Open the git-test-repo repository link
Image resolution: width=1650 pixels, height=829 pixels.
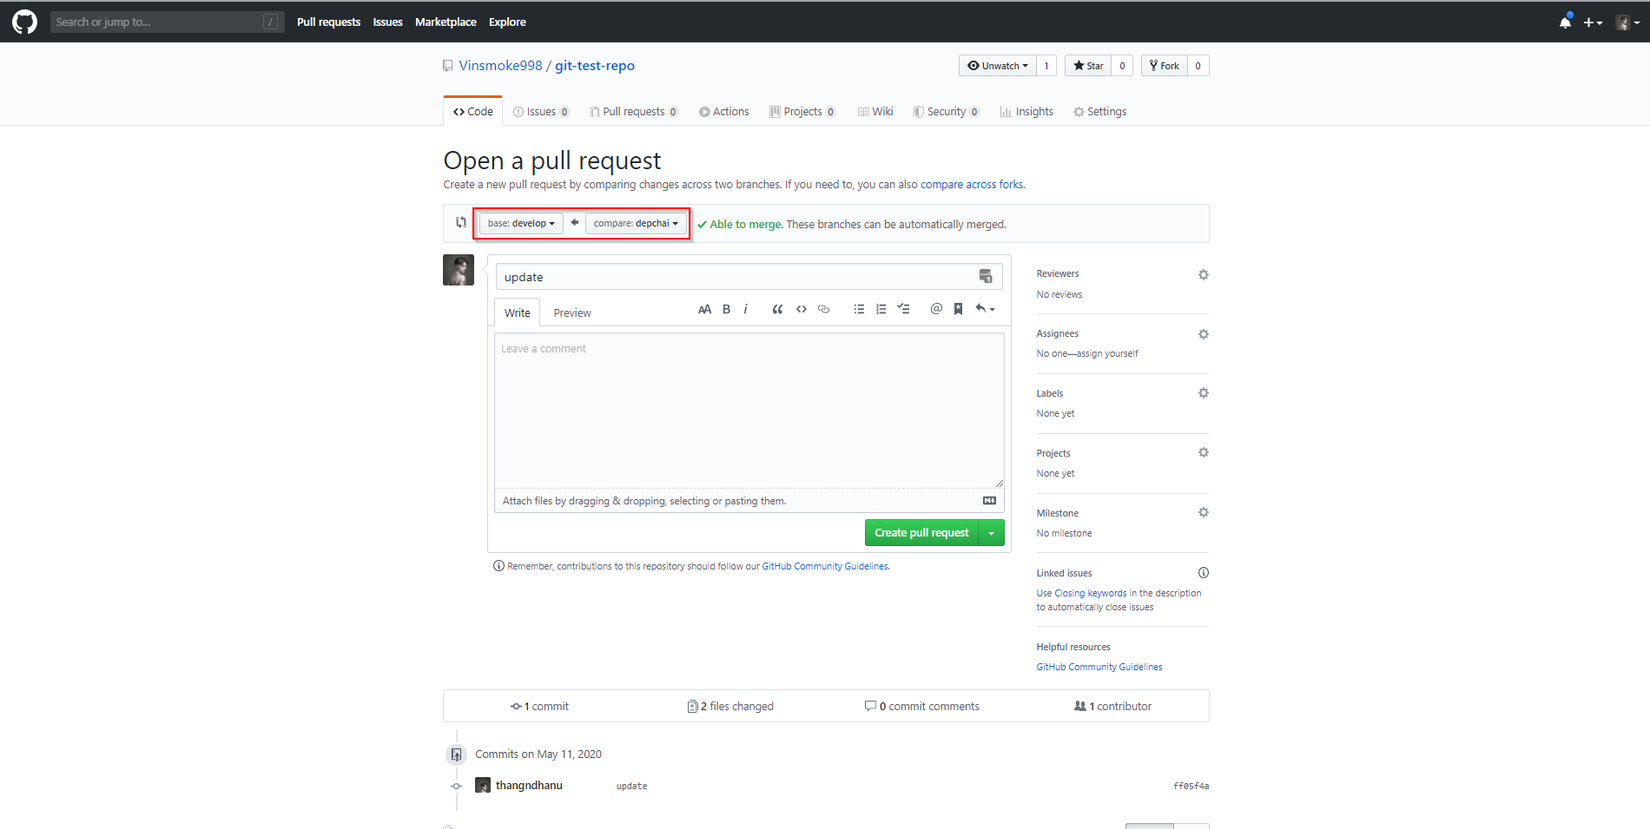coord(595,66)
